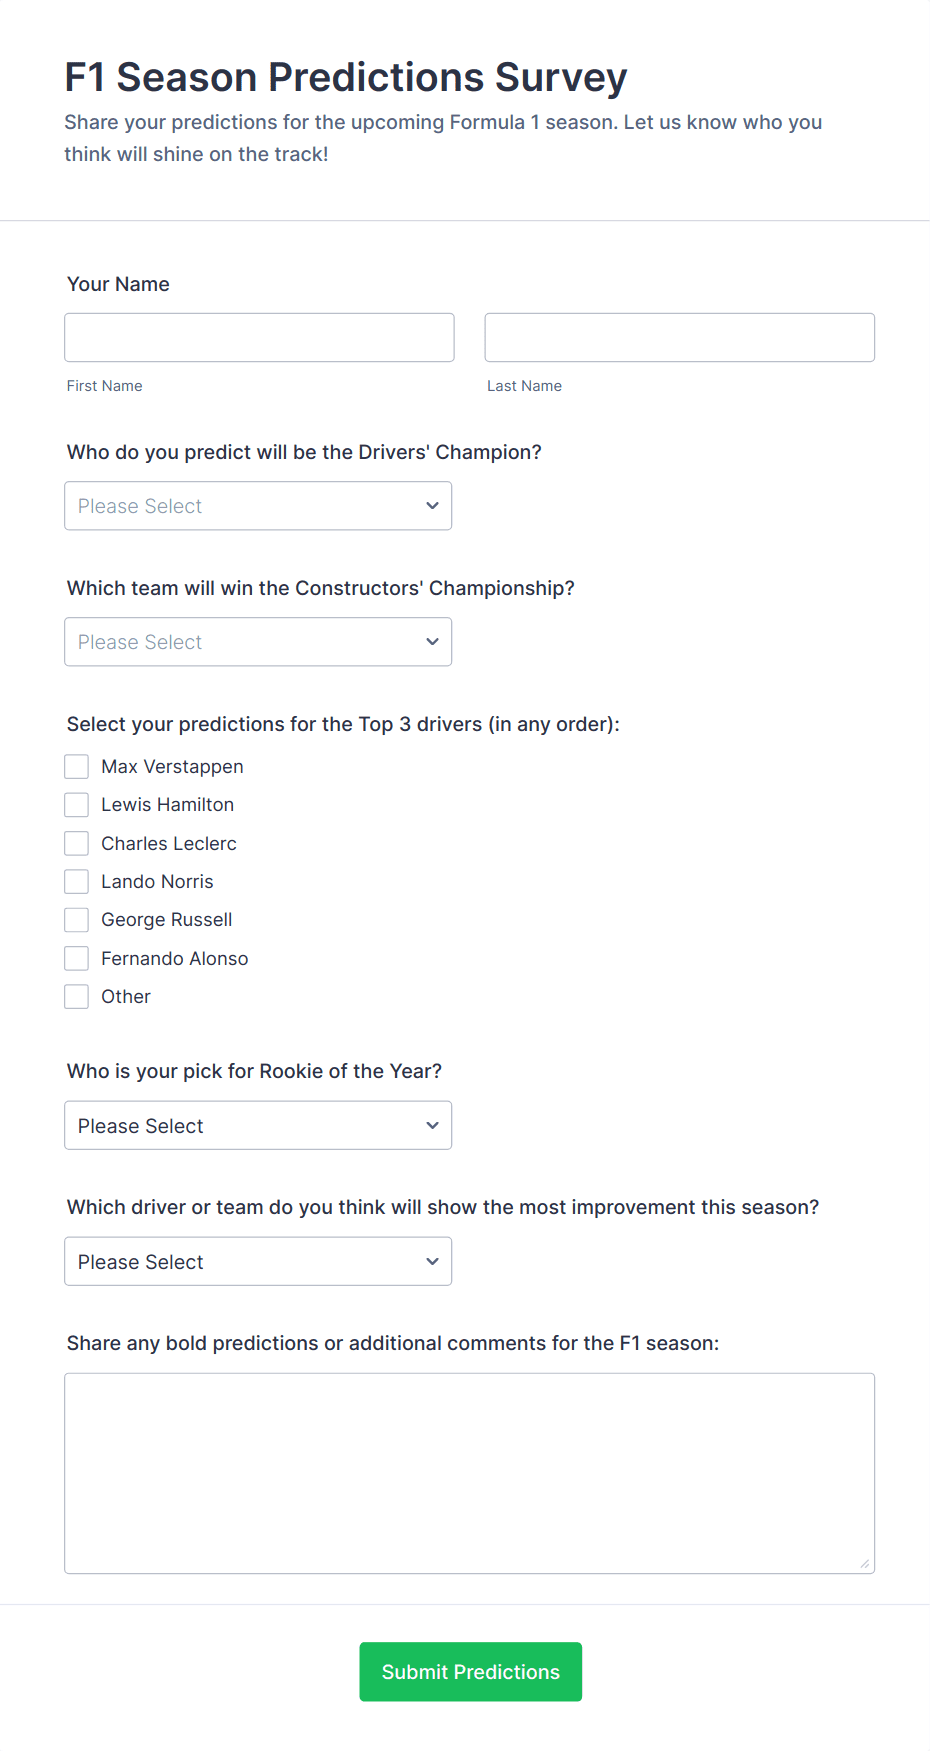The image size is (930, 1751).
Task: Check the Other driver checkbox
Action: coord(77,997)
